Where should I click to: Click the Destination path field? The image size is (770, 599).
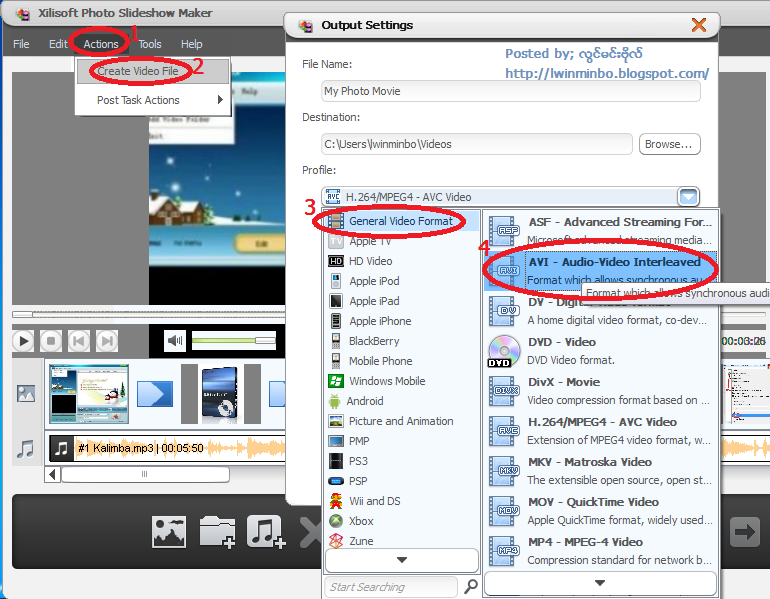[477, 144]
